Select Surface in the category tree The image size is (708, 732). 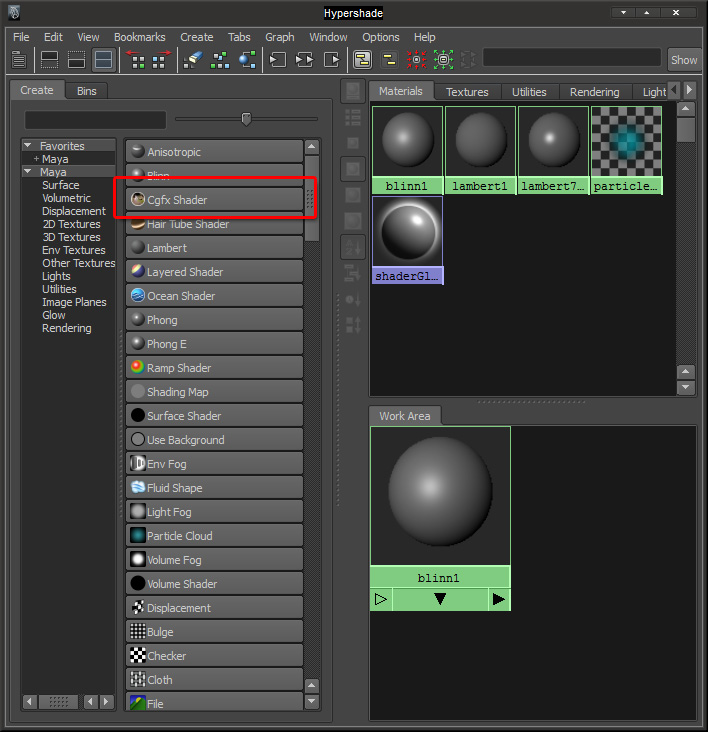(x=61, y=185)
